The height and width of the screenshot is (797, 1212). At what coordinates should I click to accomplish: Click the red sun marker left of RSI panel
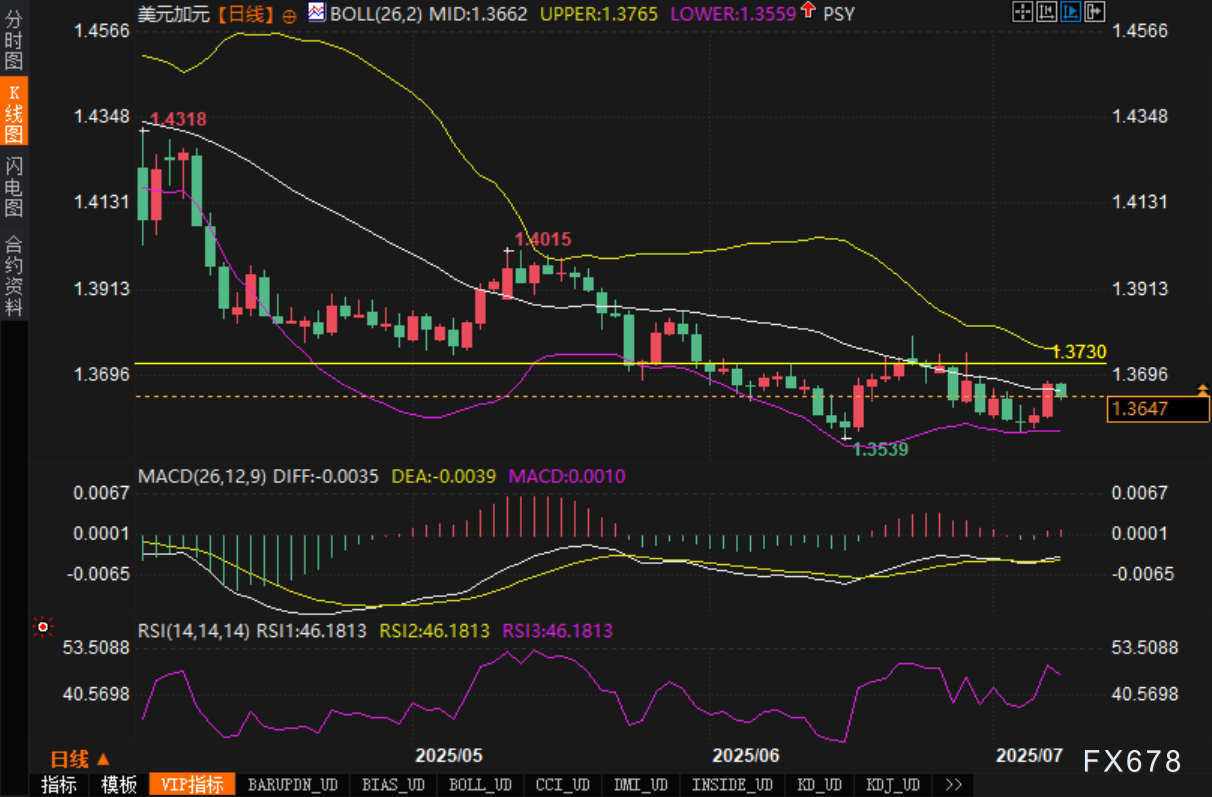pyautogui.click(x=43, y=627)
